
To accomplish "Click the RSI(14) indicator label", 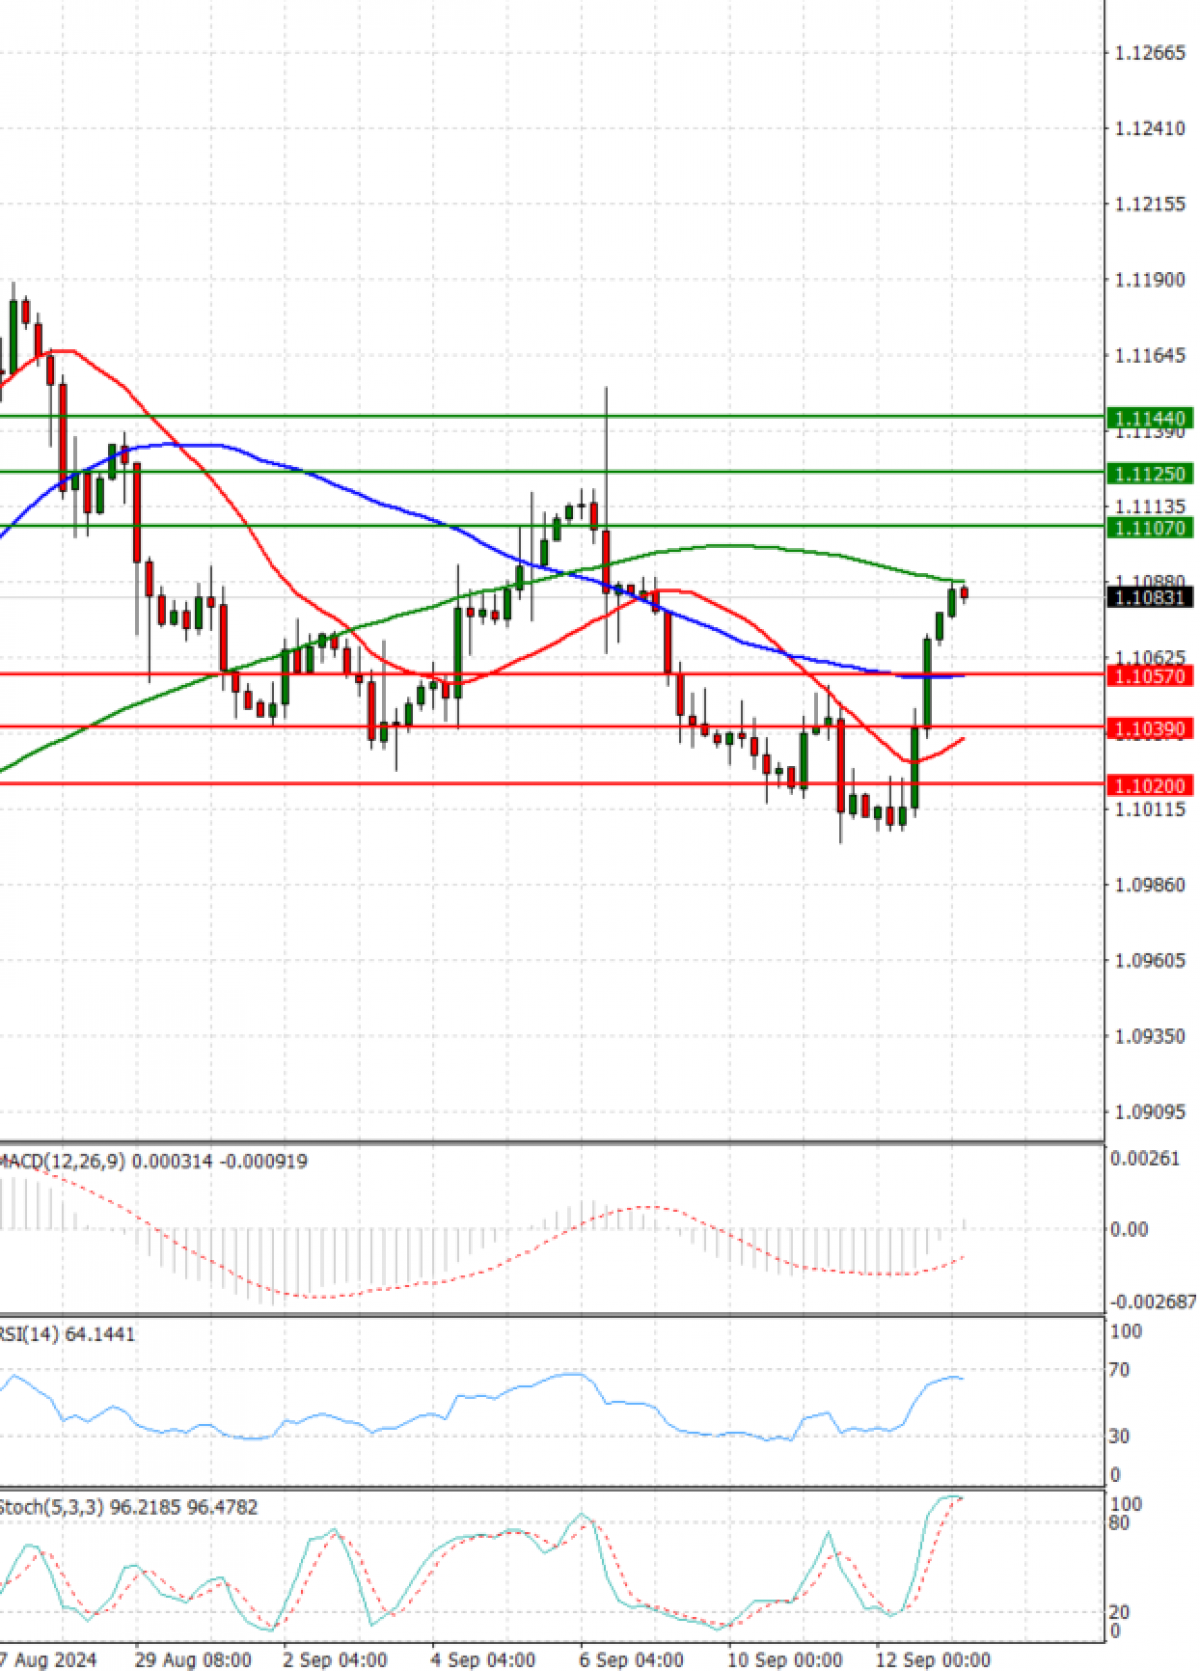I will point(66,1334).
